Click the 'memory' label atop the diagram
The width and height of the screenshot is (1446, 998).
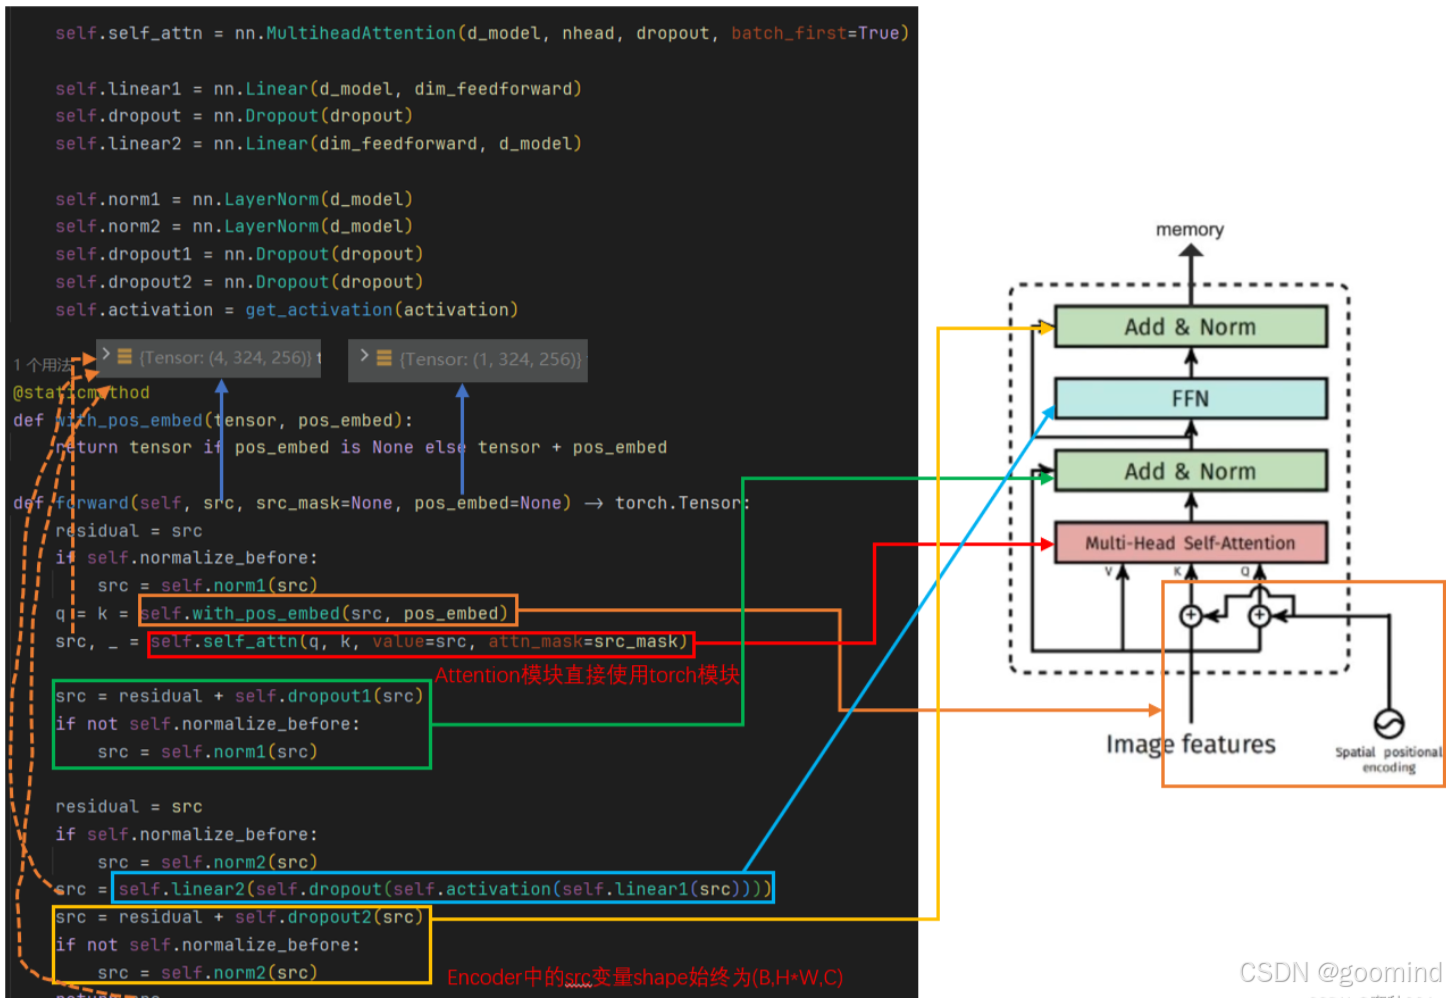1190,230
